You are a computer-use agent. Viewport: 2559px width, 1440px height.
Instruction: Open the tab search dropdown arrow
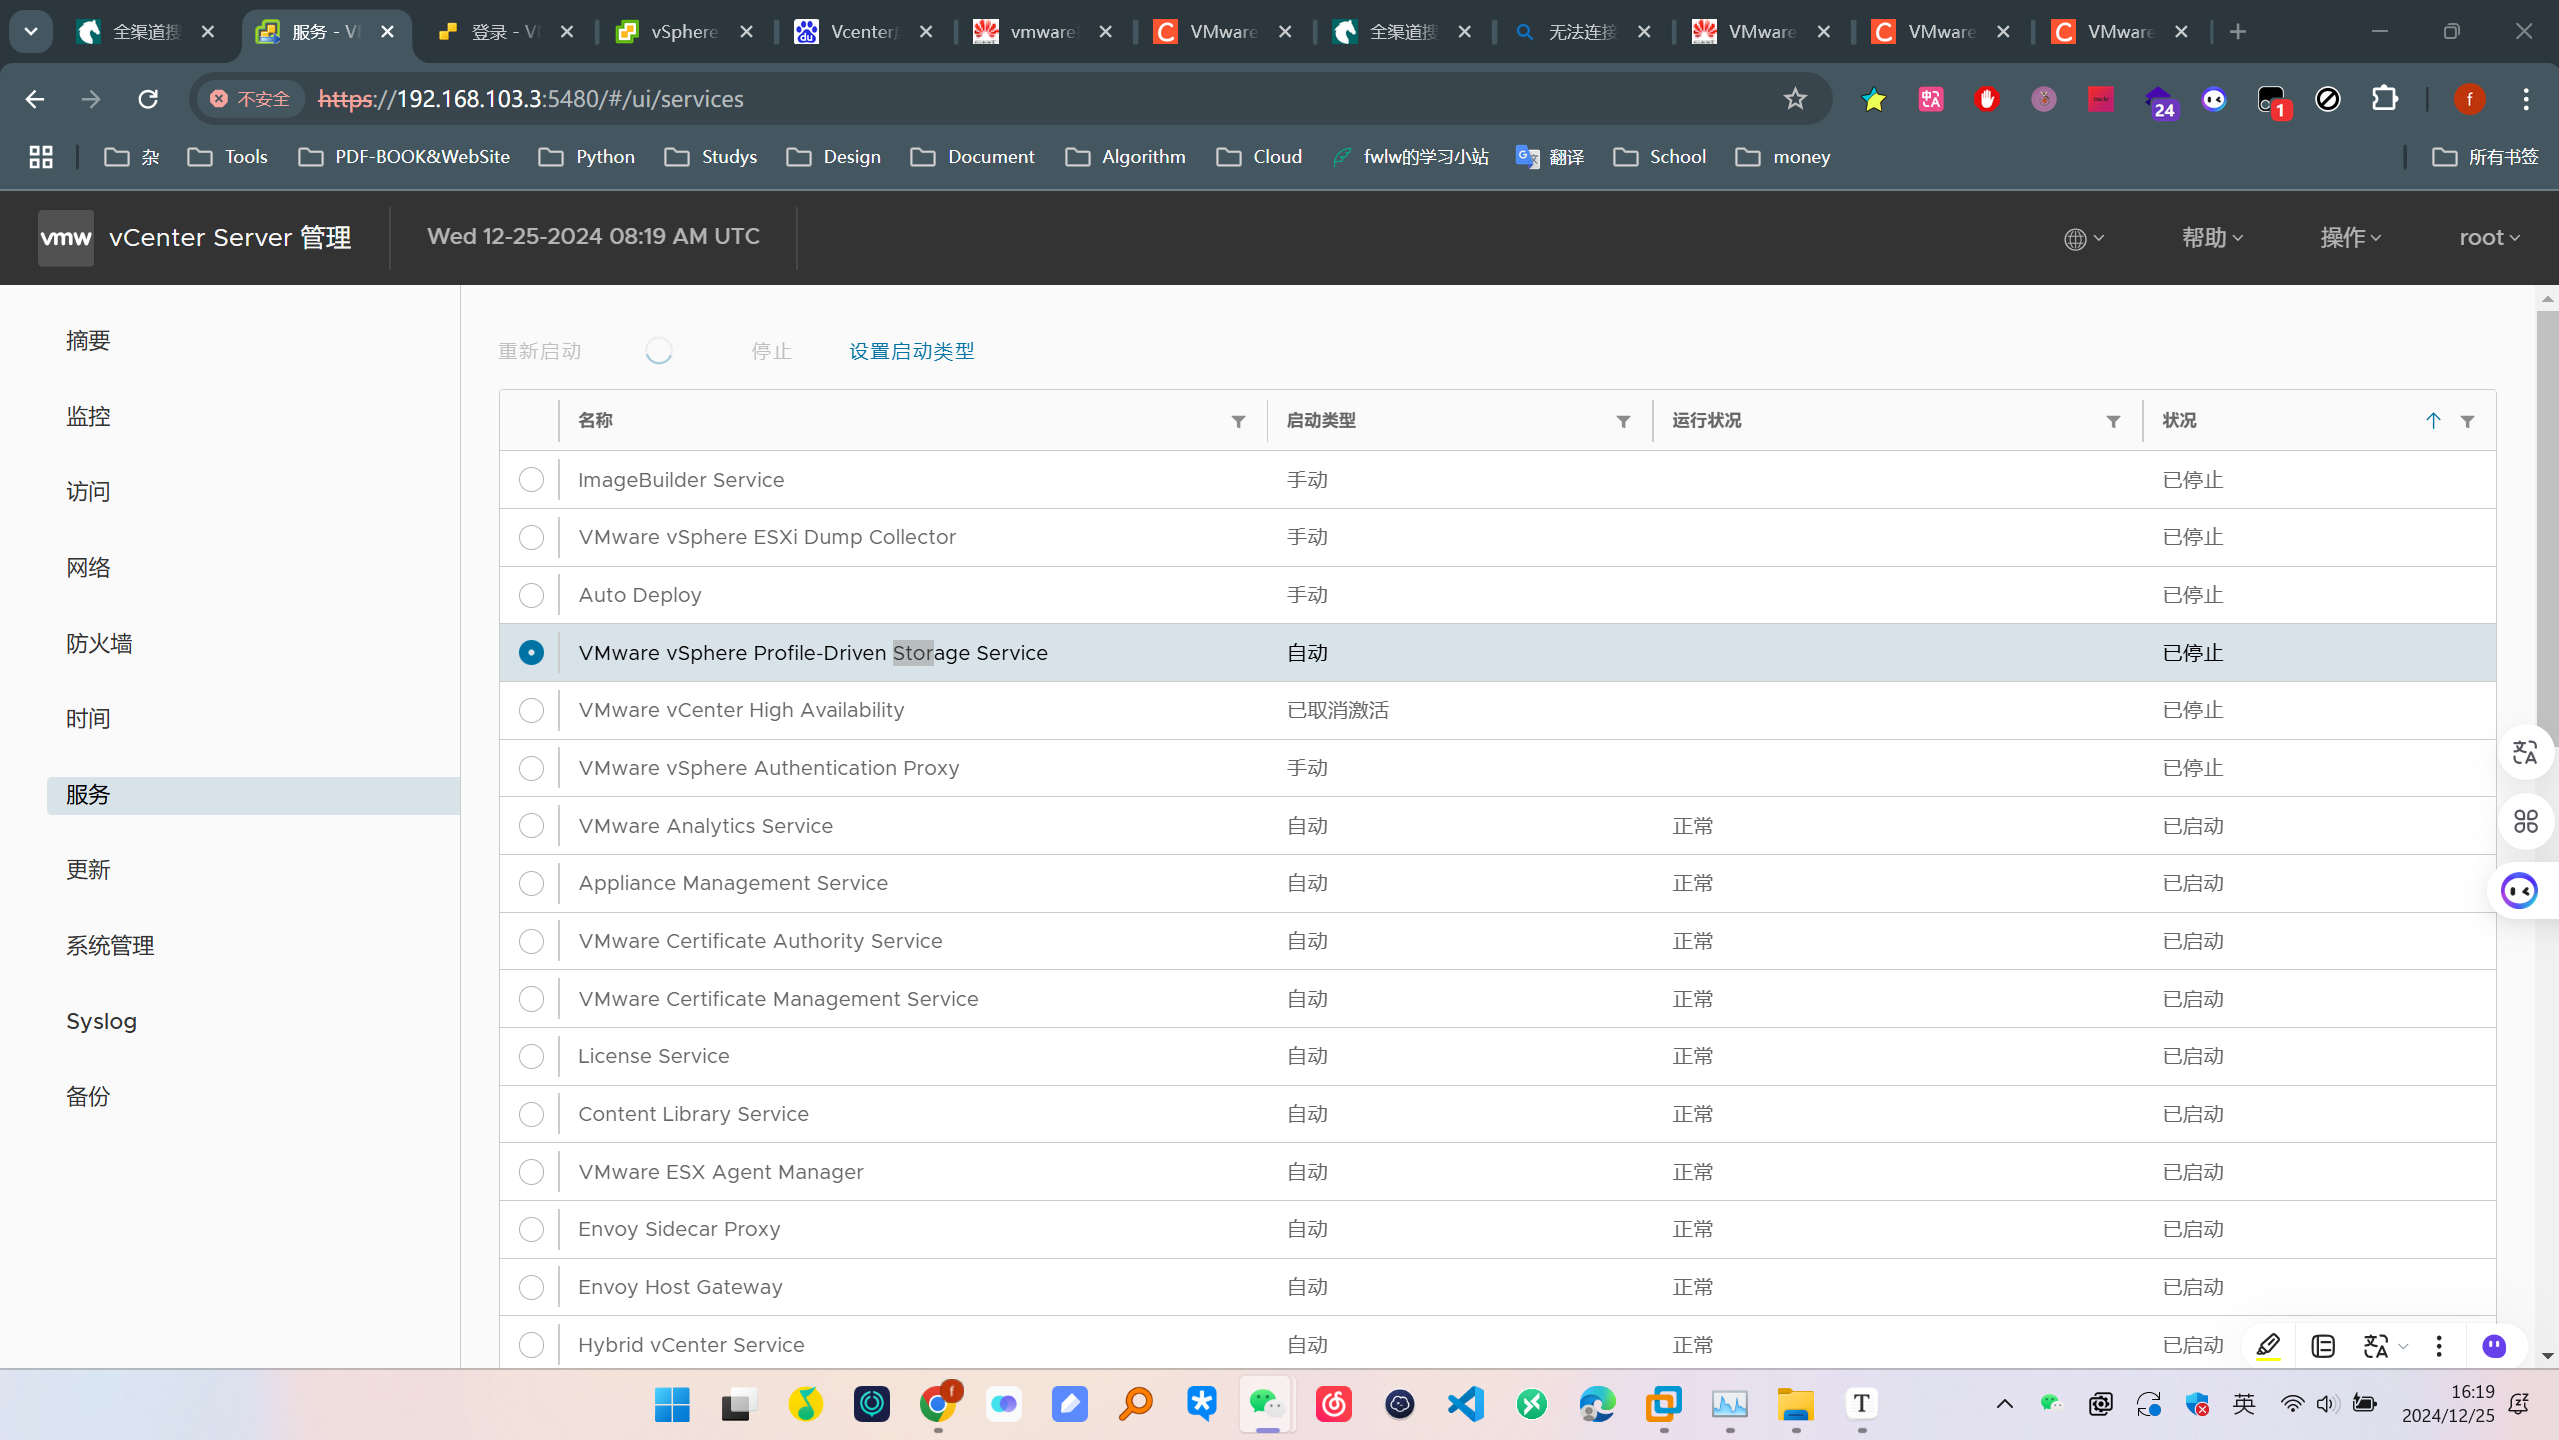[x=31, y=32]
